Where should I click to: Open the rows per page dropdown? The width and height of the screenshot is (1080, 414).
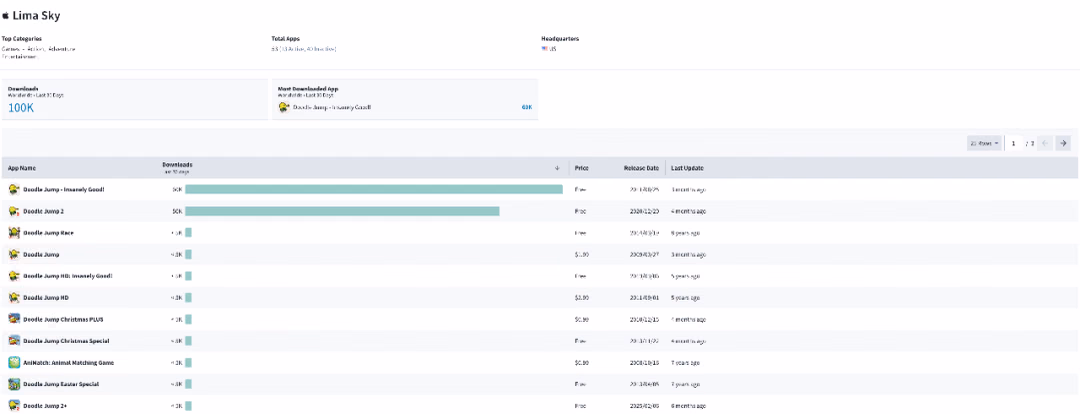984,143
